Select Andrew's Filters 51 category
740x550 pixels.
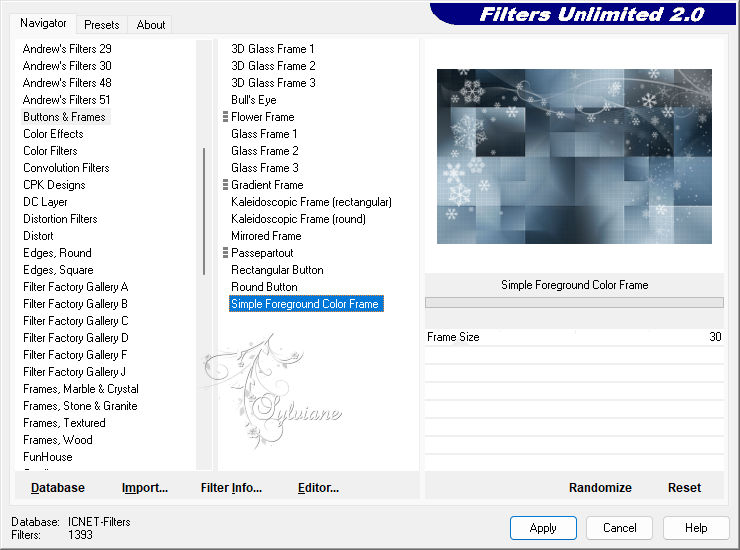67,100
